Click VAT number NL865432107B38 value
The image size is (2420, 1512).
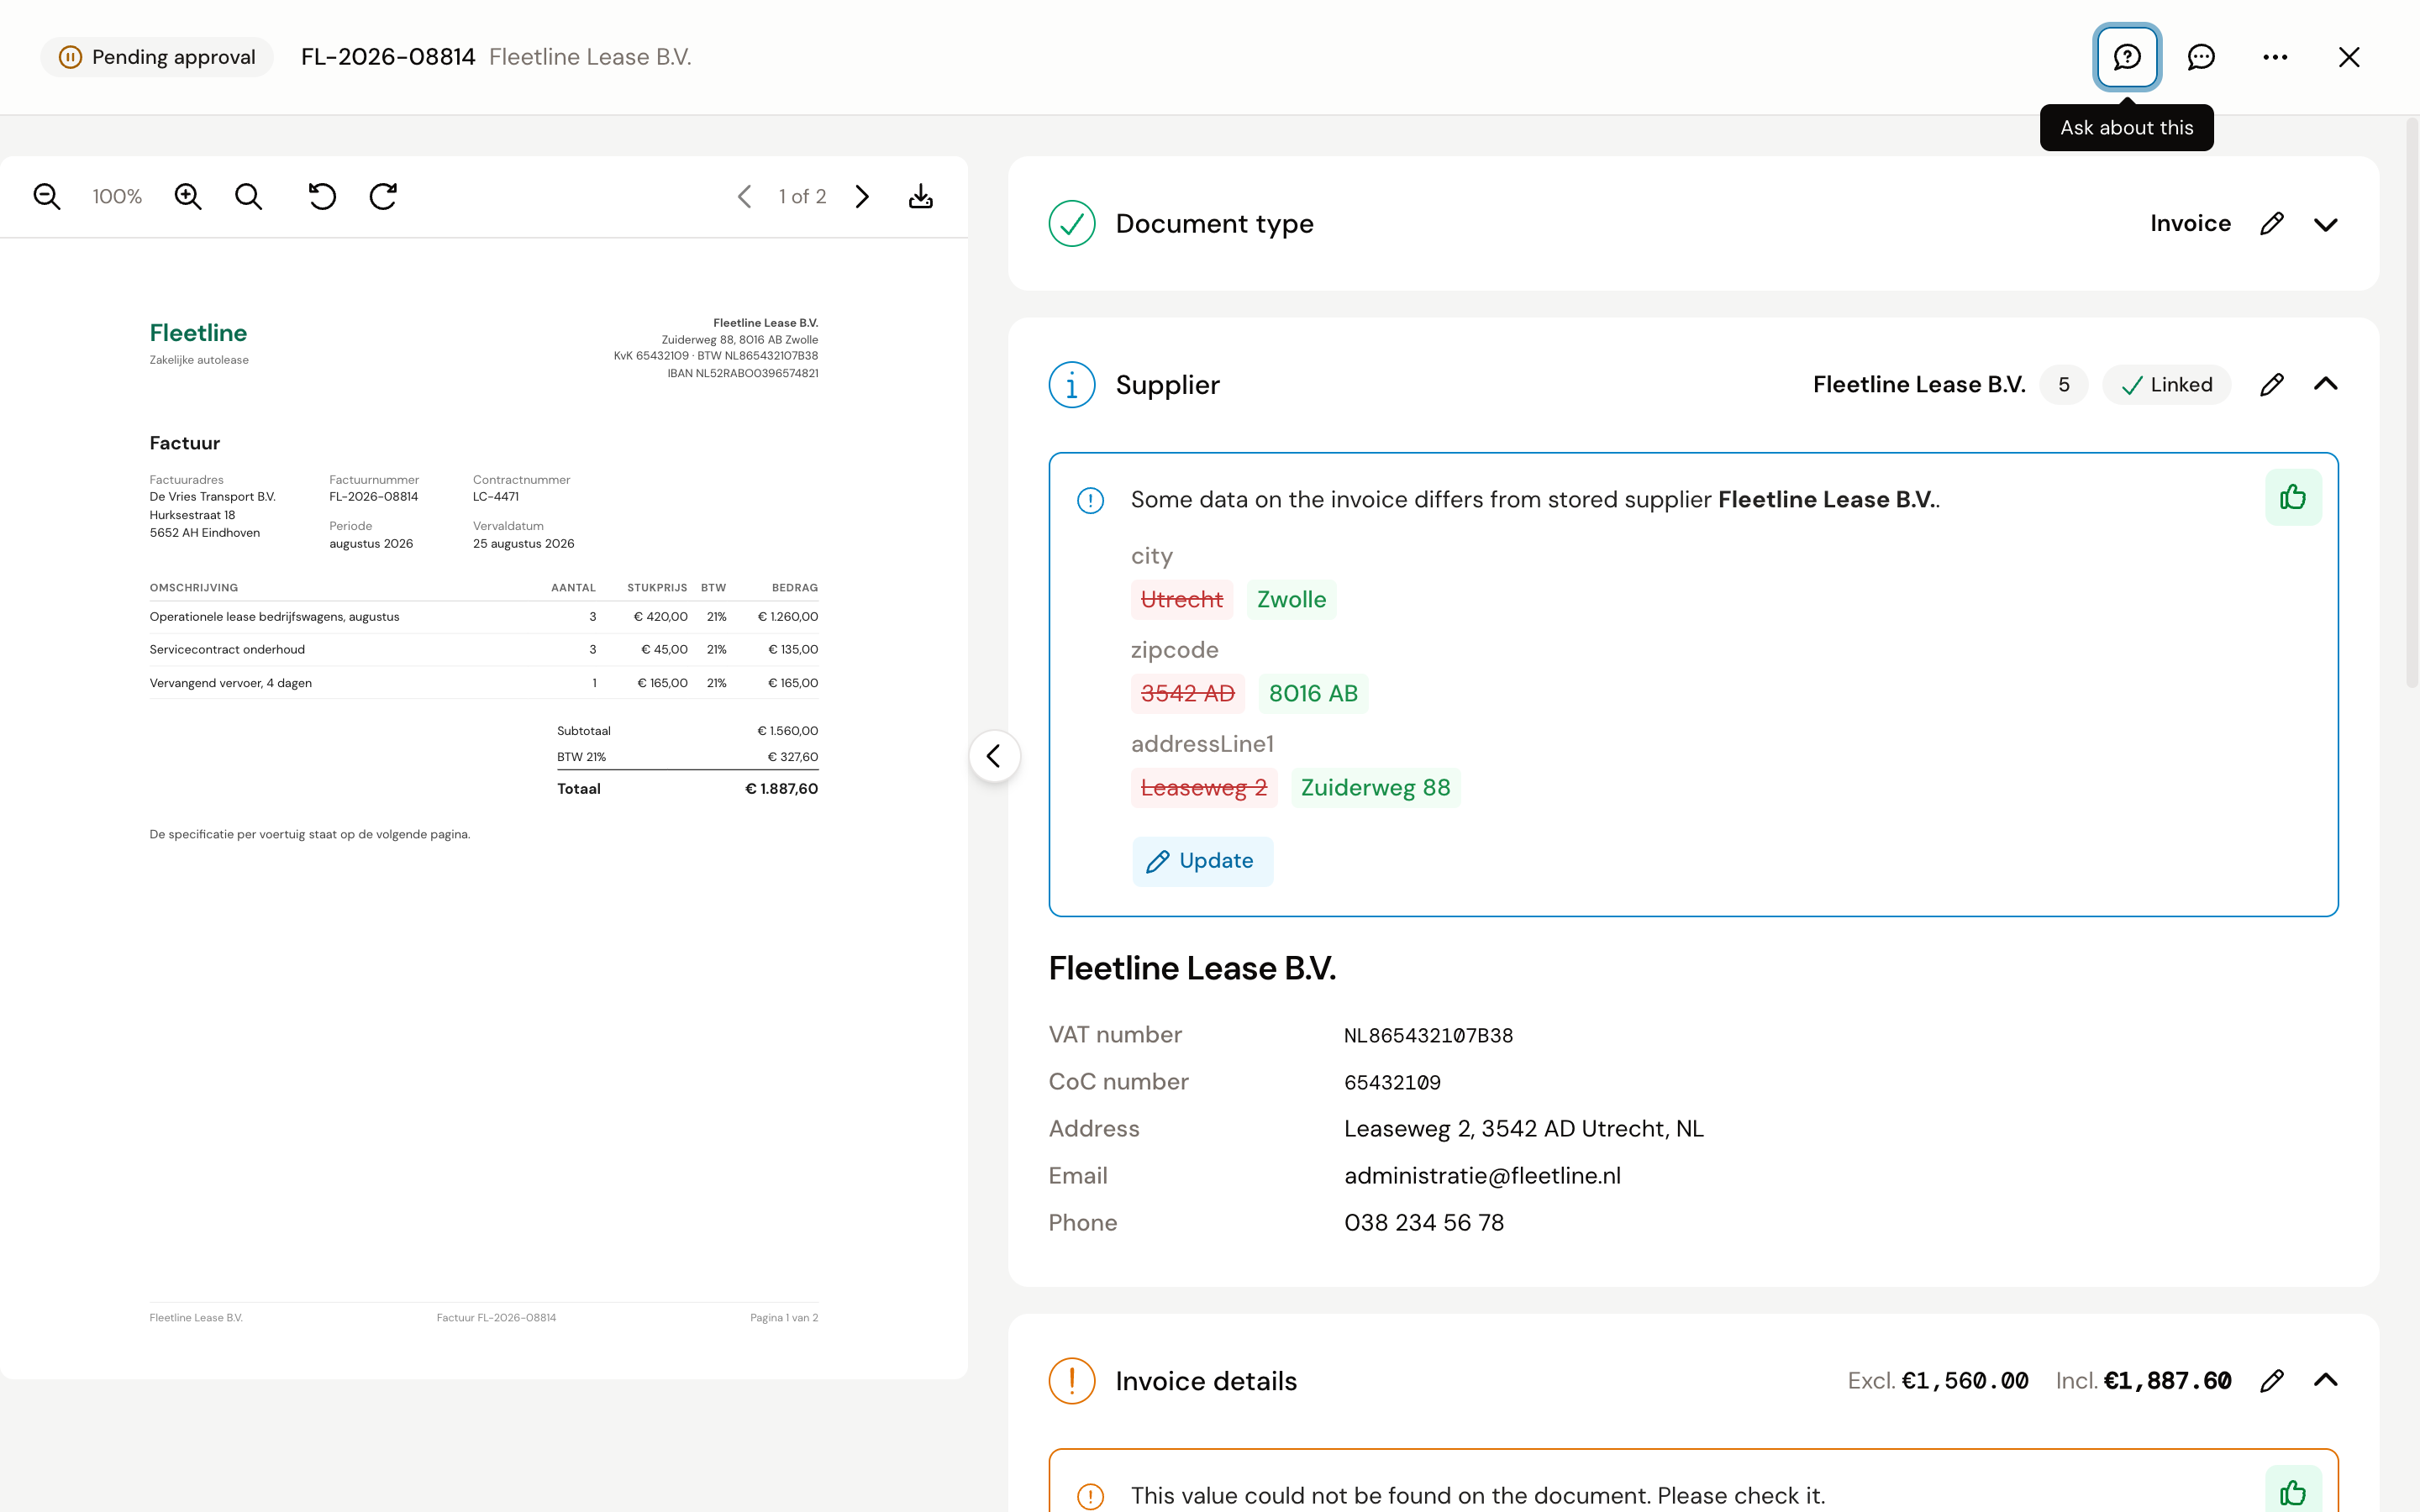pyautogui.click(x=1428, y=1035)
